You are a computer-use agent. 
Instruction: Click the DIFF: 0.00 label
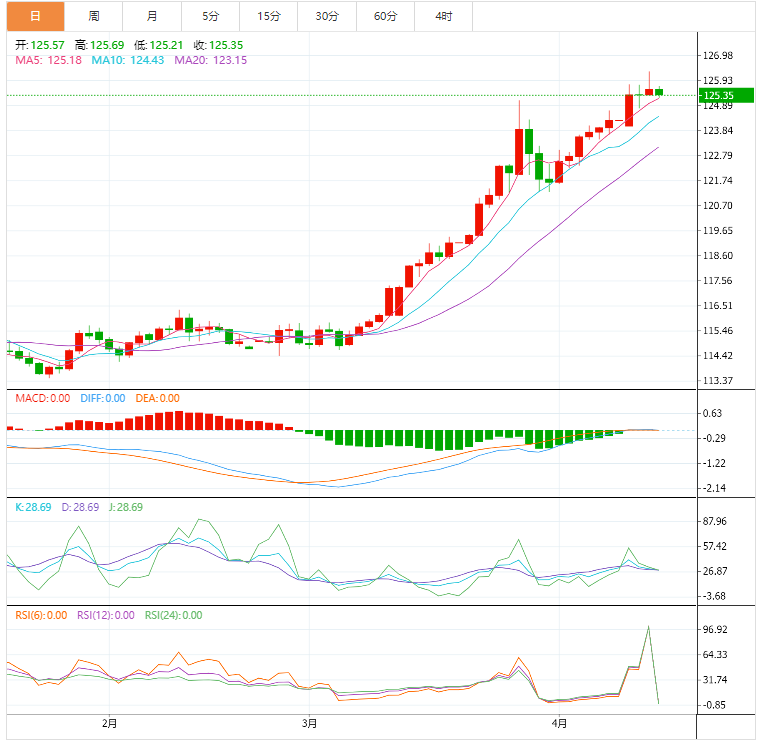[x=104, y=399]
